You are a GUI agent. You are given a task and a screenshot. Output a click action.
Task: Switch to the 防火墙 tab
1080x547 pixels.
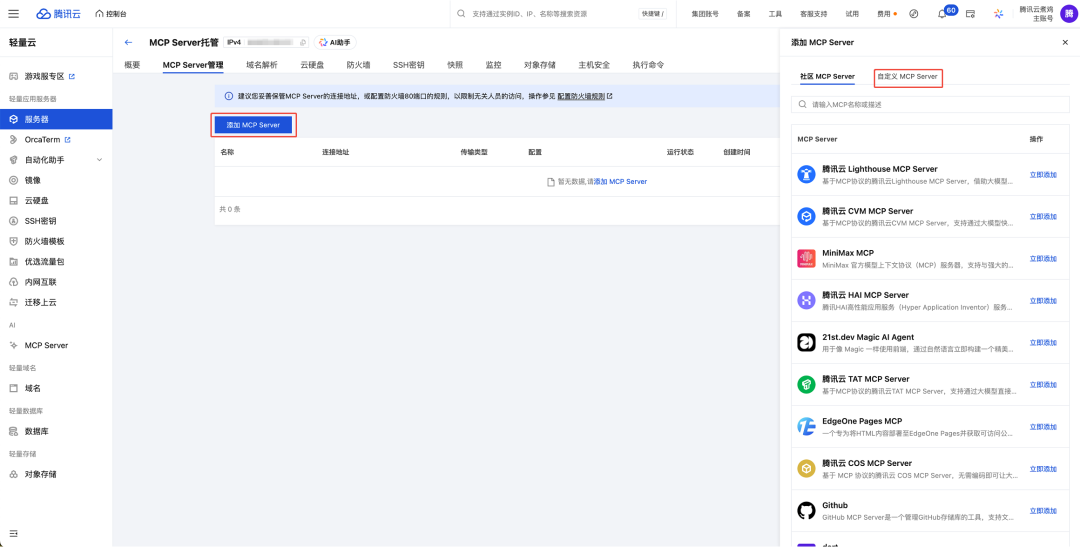(x=358, y=65)
